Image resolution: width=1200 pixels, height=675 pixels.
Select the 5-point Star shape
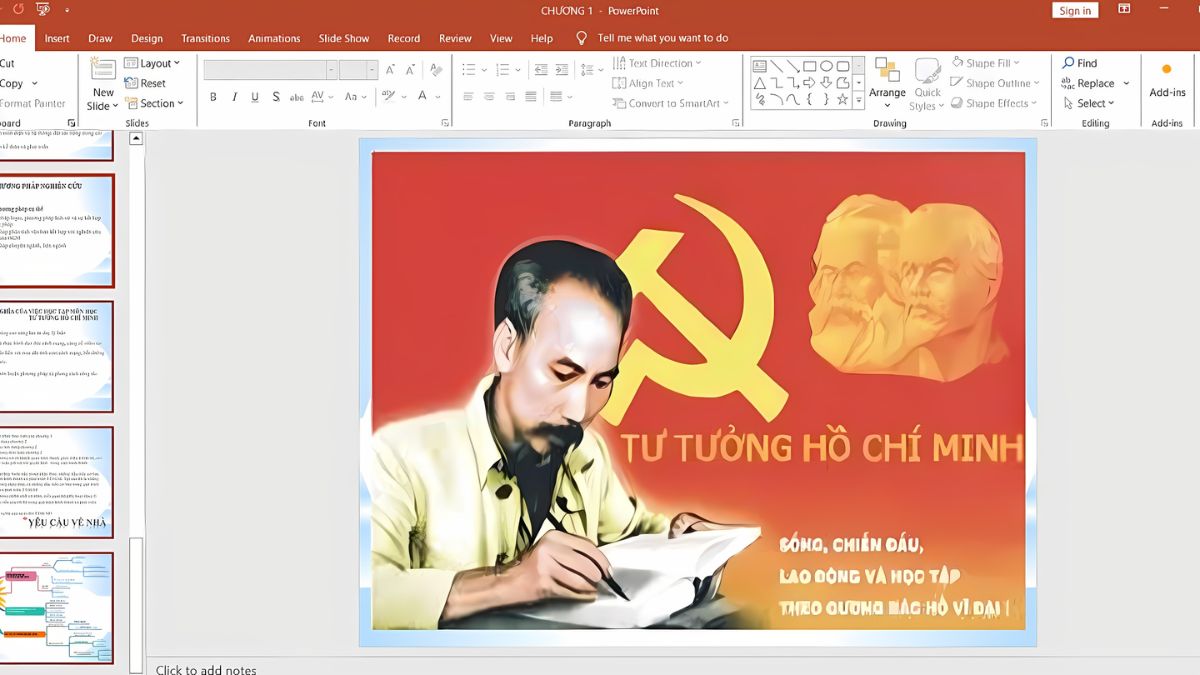[x=843, y=99]
